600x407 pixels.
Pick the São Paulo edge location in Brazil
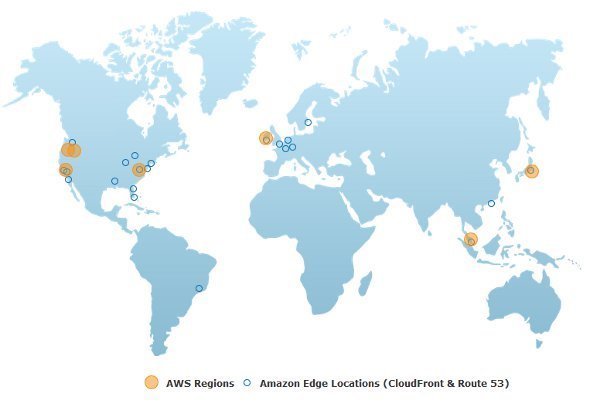(x=199, y=288)
